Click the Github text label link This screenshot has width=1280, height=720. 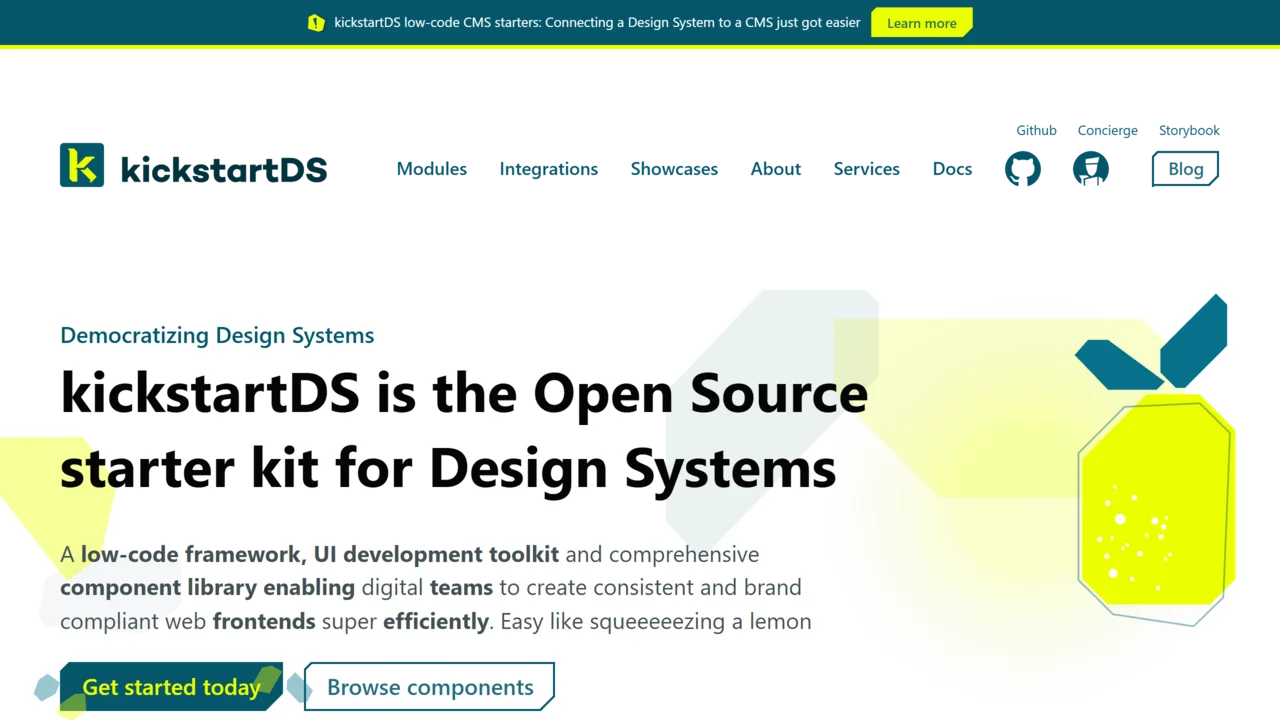[x=1036, y=131]
